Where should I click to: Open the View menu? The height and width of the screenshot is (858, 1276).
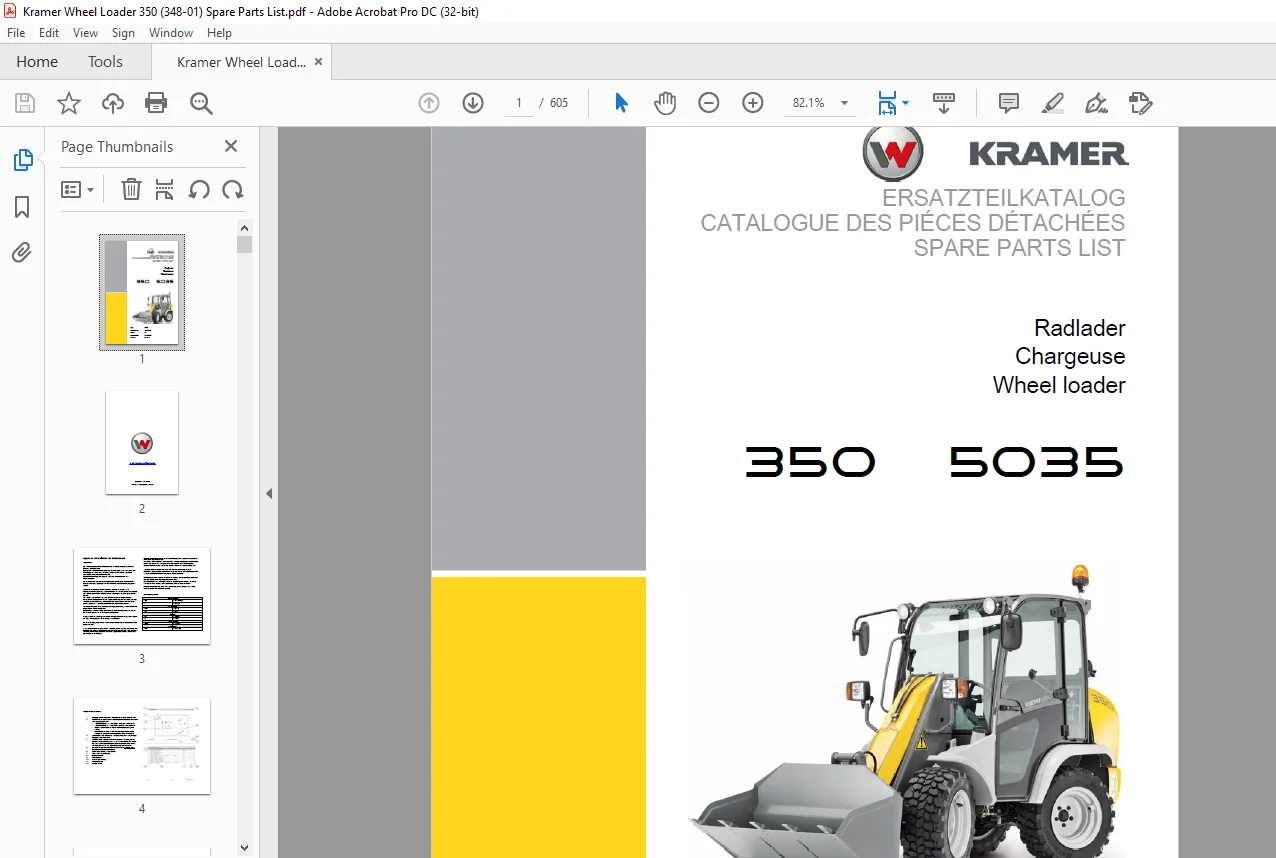click(86, 33)
